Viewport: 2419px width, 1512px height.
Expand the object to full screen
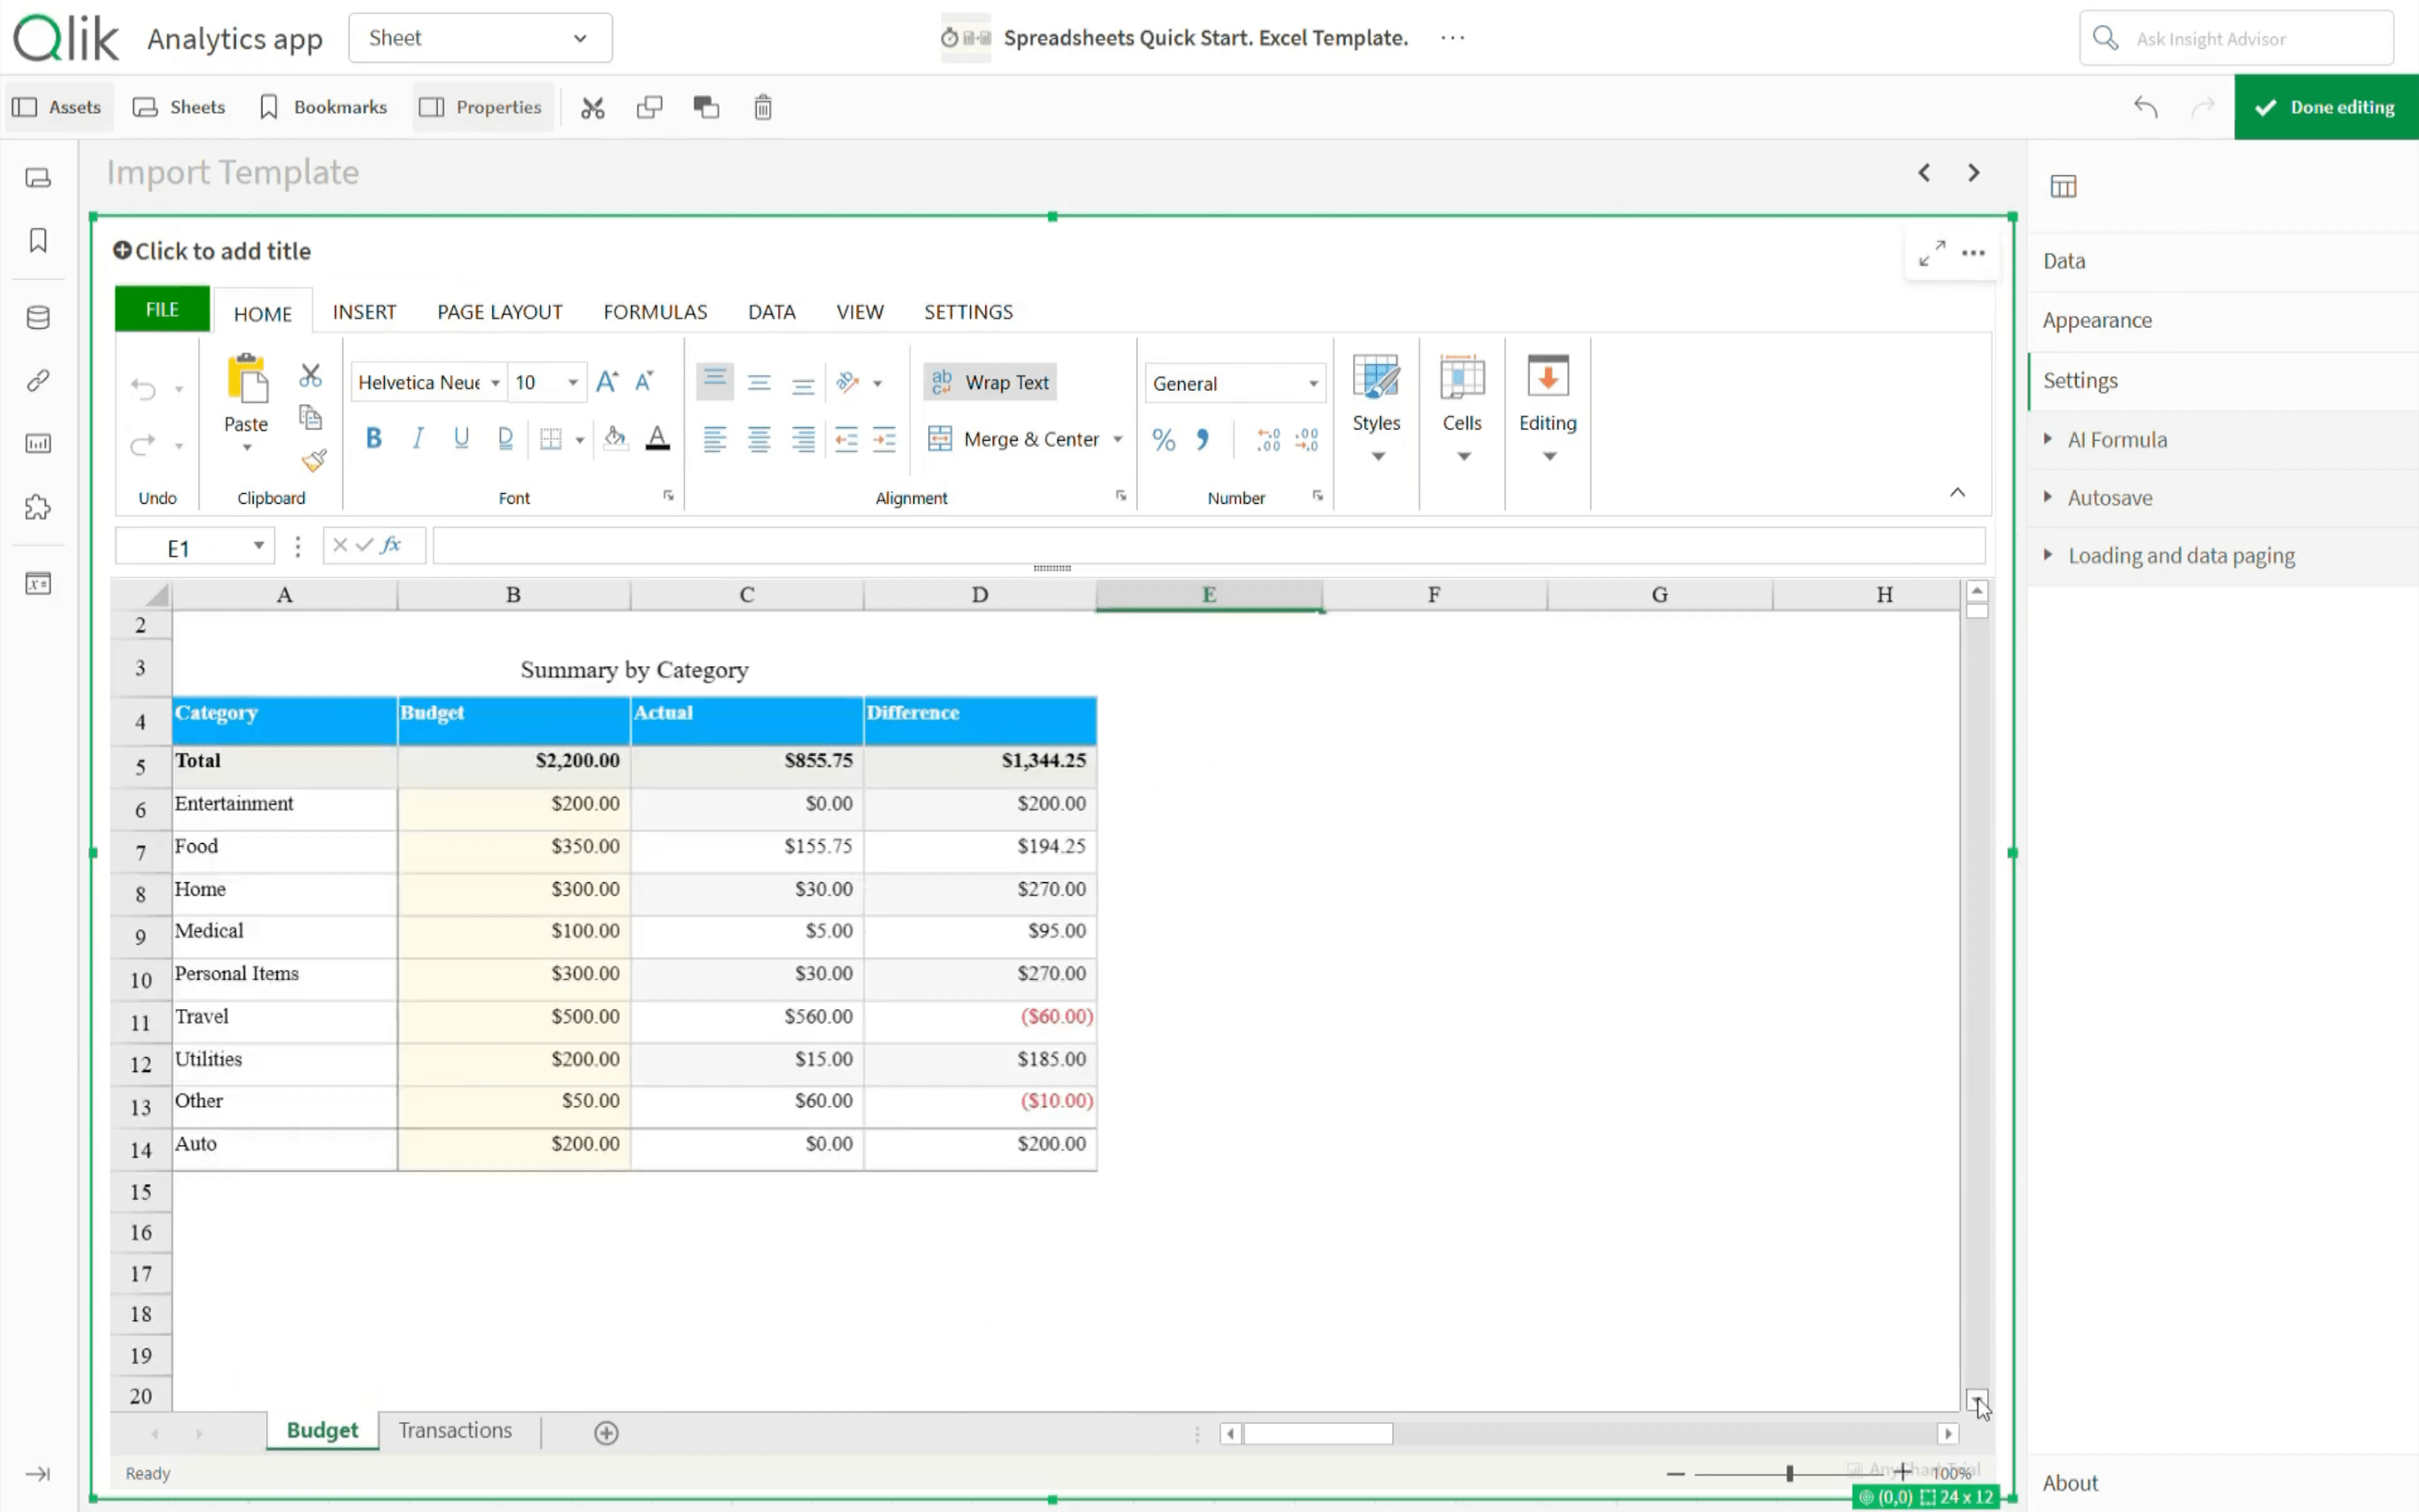coord(1931,253)
